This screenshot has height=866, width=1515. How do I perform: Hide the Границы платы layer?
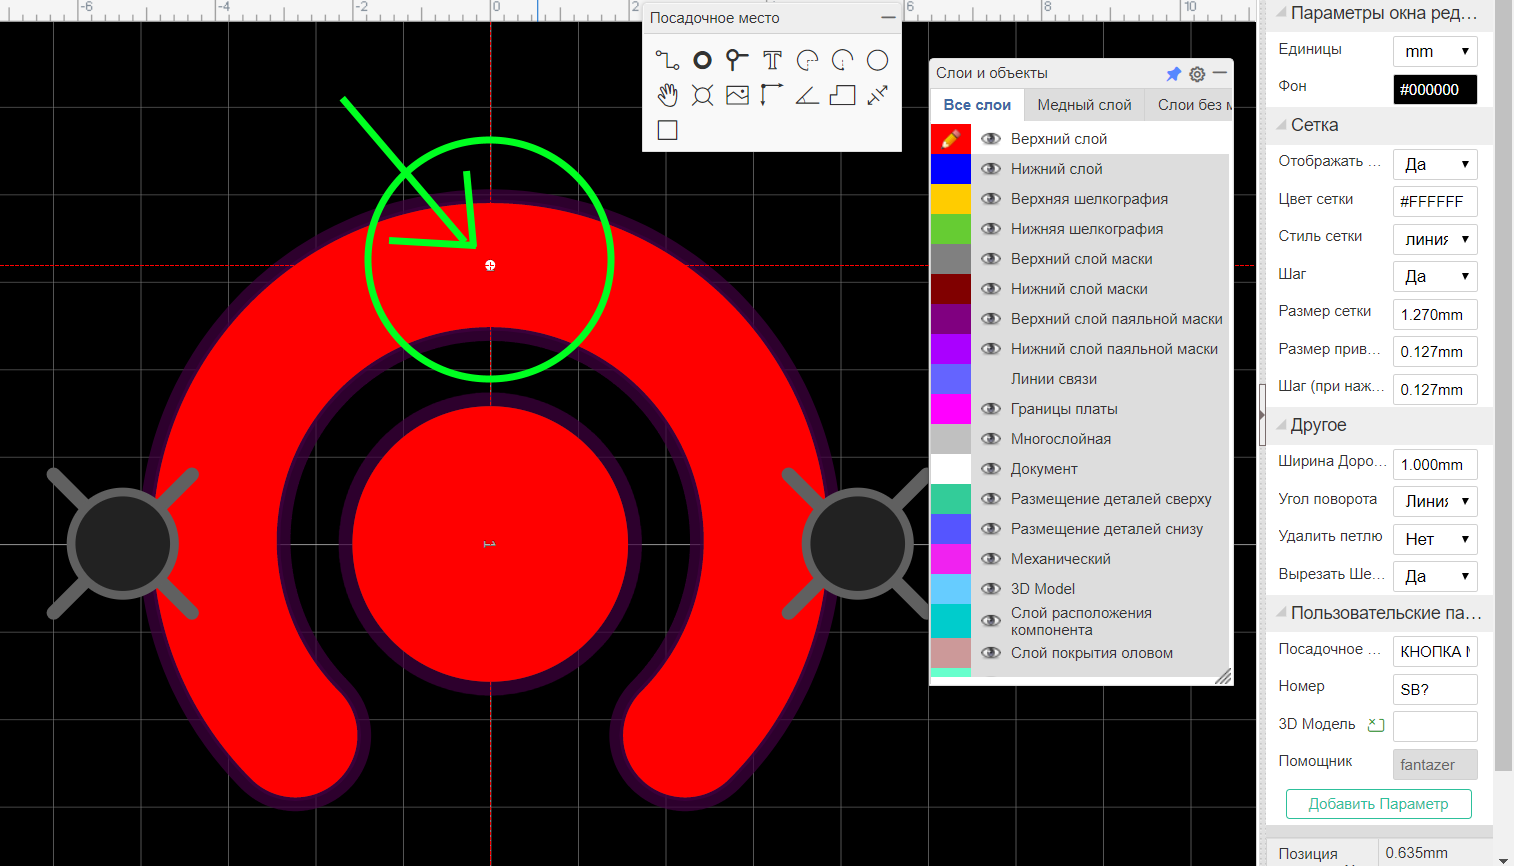pyautogui.click(x=991, y=409)
